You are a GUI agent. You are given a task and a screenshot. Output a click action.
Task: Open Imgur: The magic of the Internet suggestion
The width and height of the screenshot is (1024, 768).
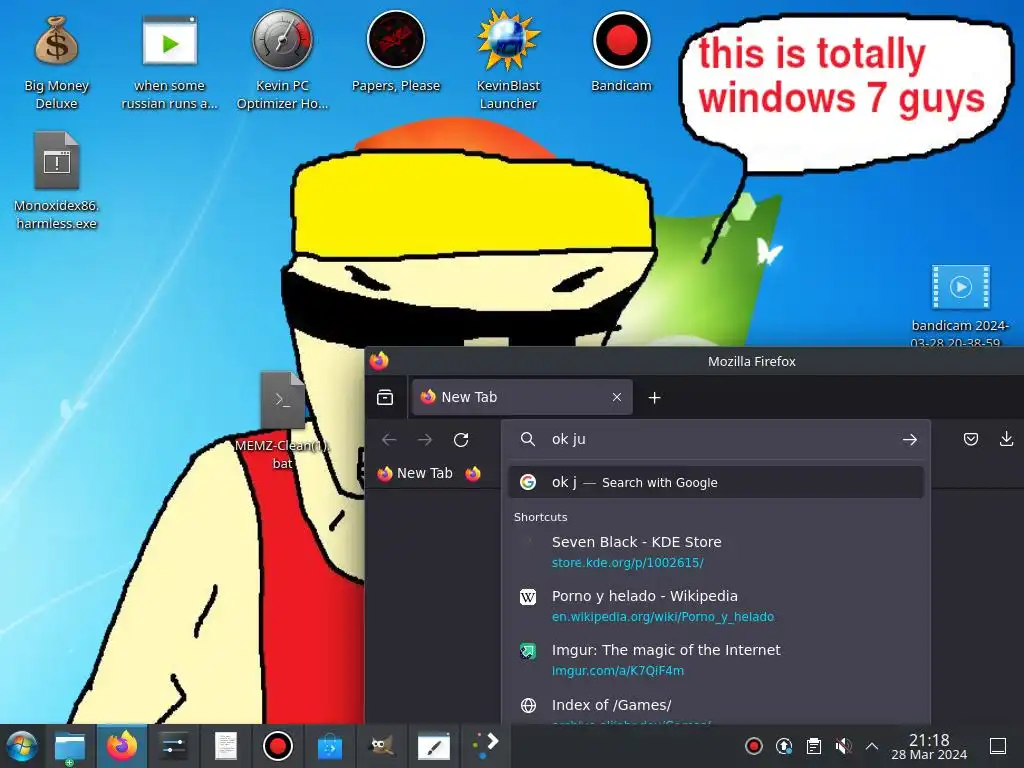click(716, 660)
